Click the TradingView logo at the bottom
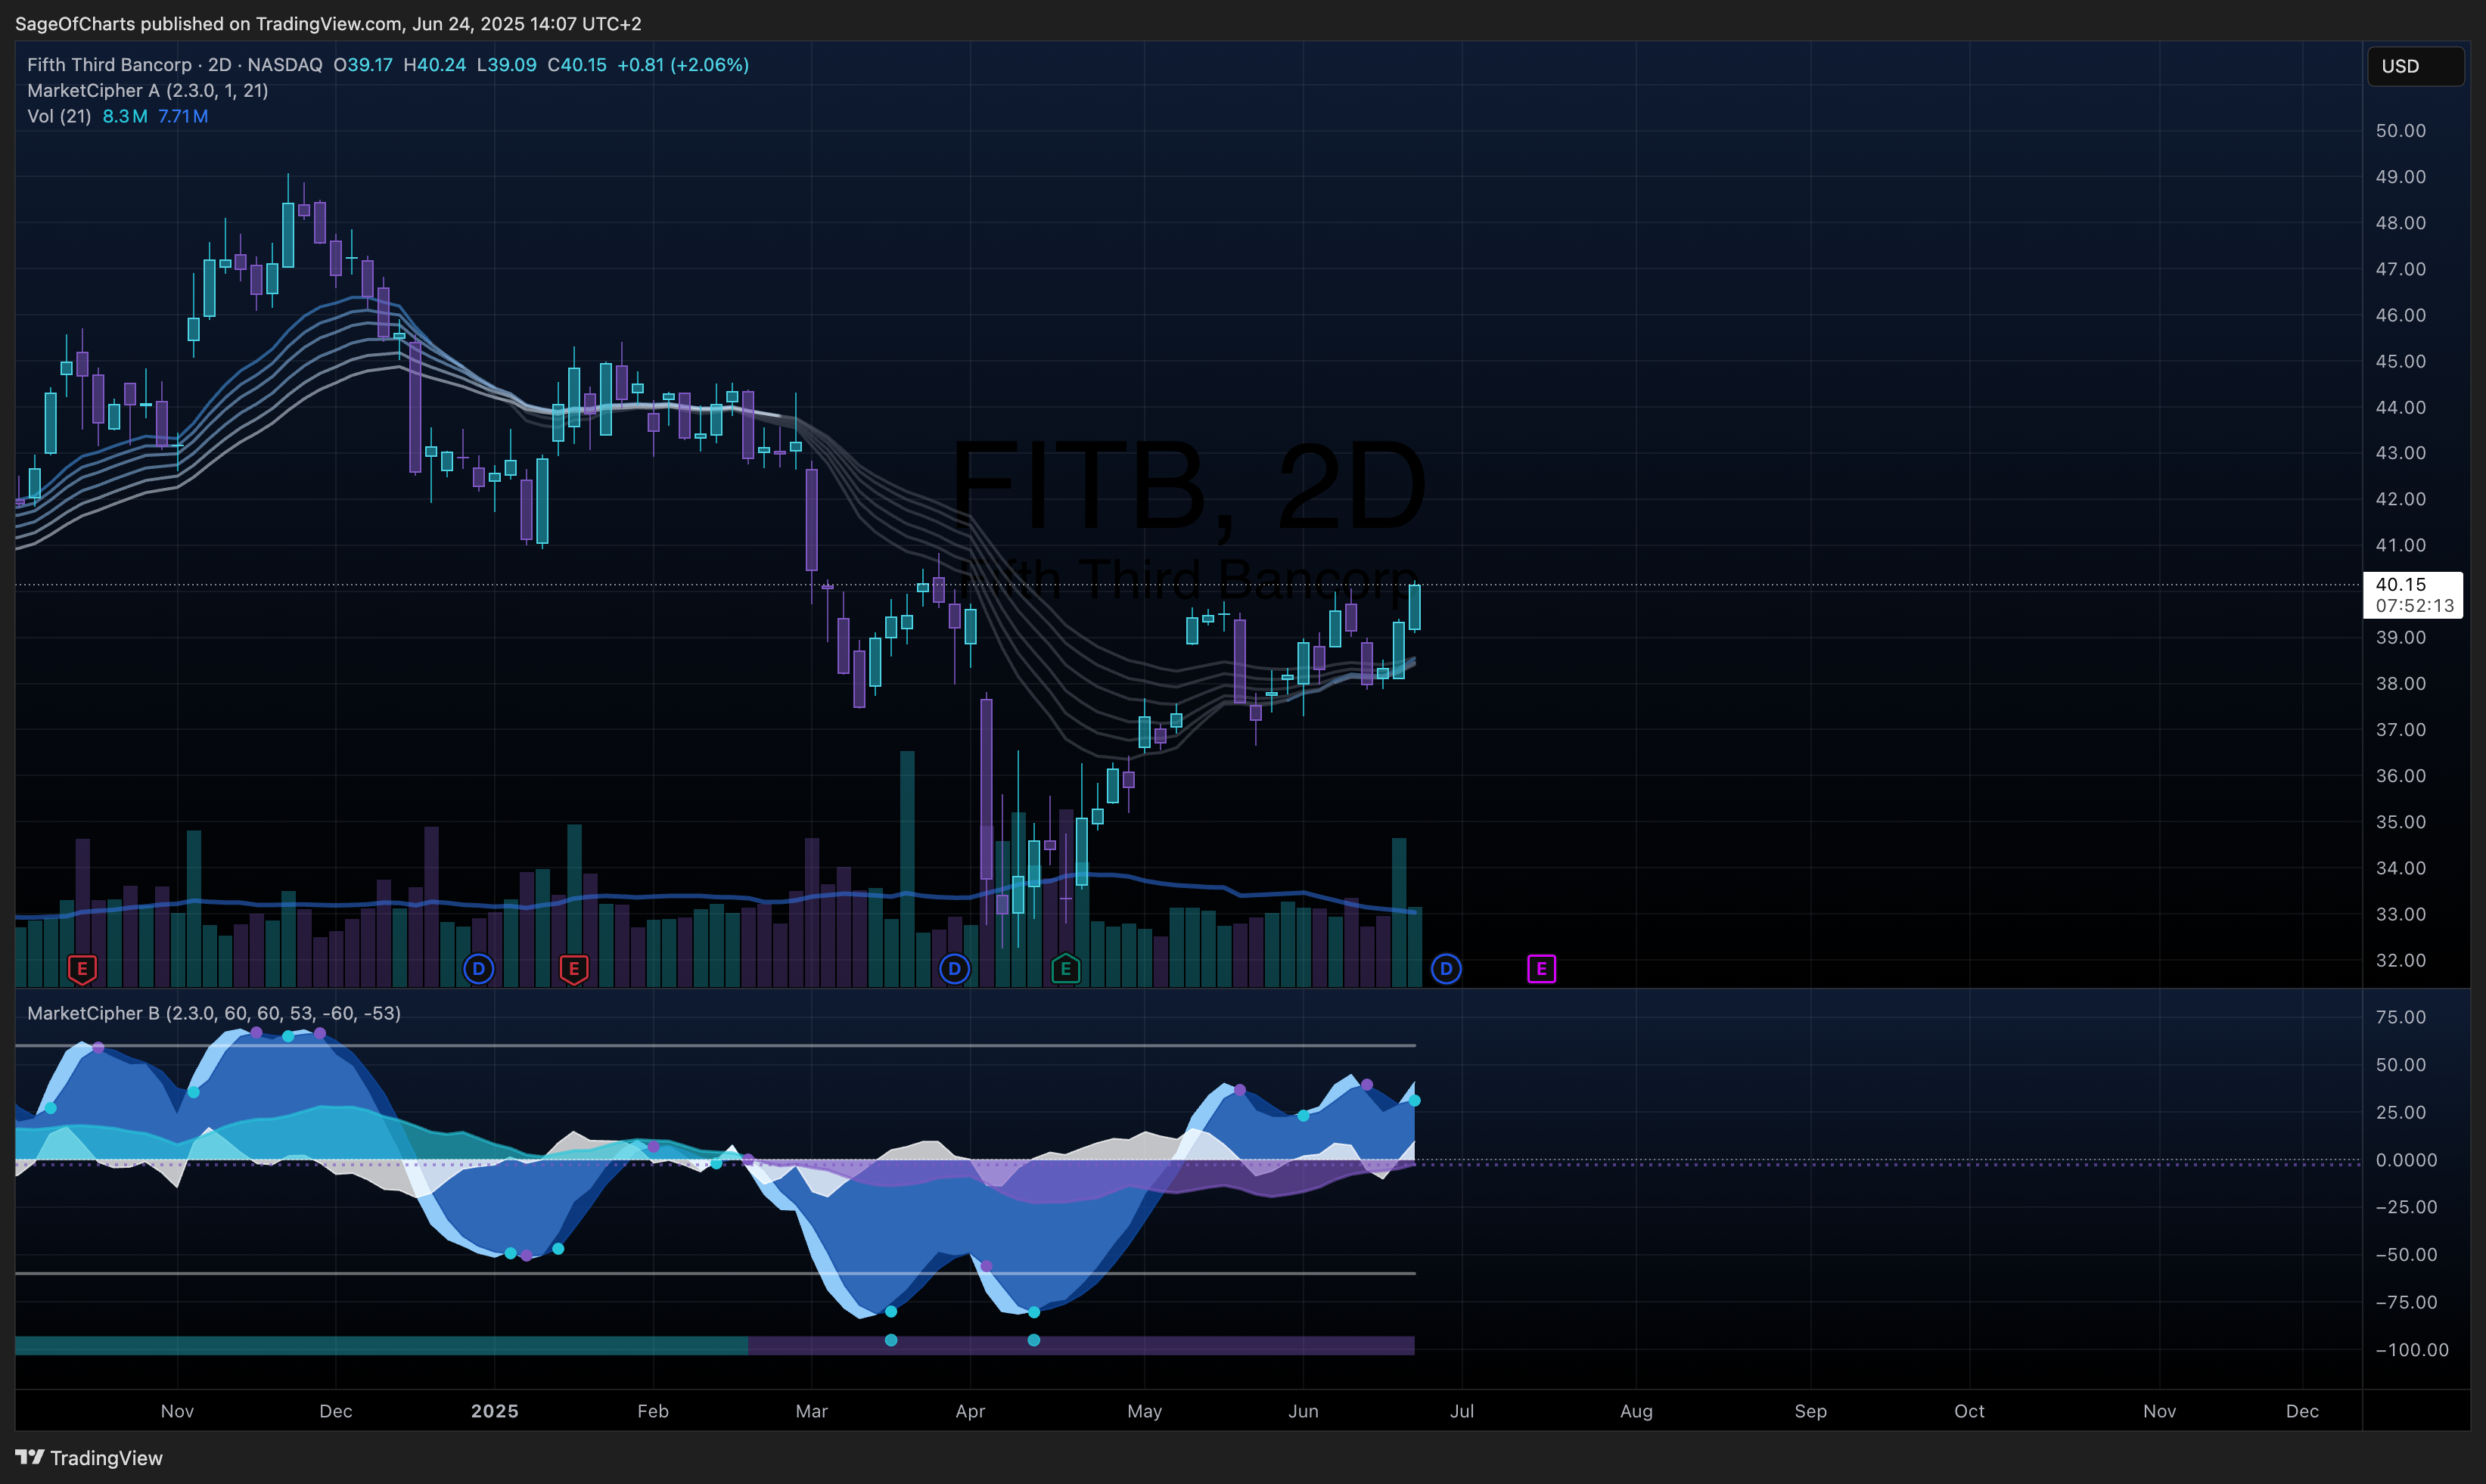 89,1458
